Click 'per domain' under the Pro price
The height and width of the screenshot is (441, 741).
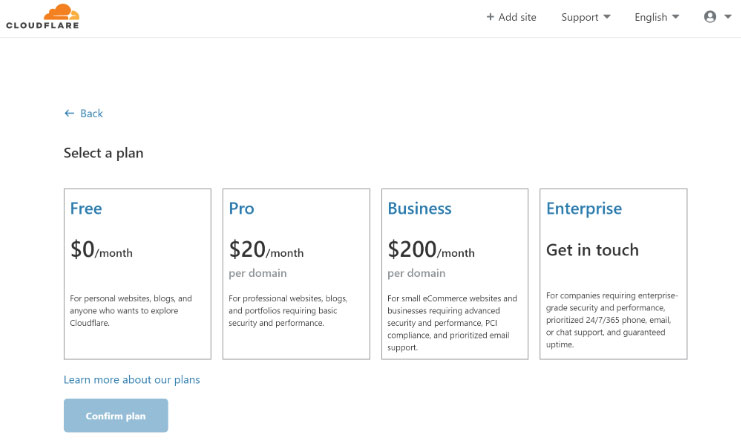pyautogui.click(x=258, y=273)
